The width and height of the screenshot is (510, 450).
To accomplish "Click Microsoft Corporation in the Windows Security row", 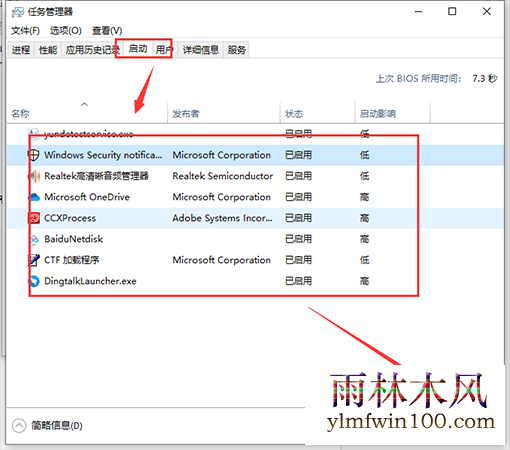I will [221, 155].
